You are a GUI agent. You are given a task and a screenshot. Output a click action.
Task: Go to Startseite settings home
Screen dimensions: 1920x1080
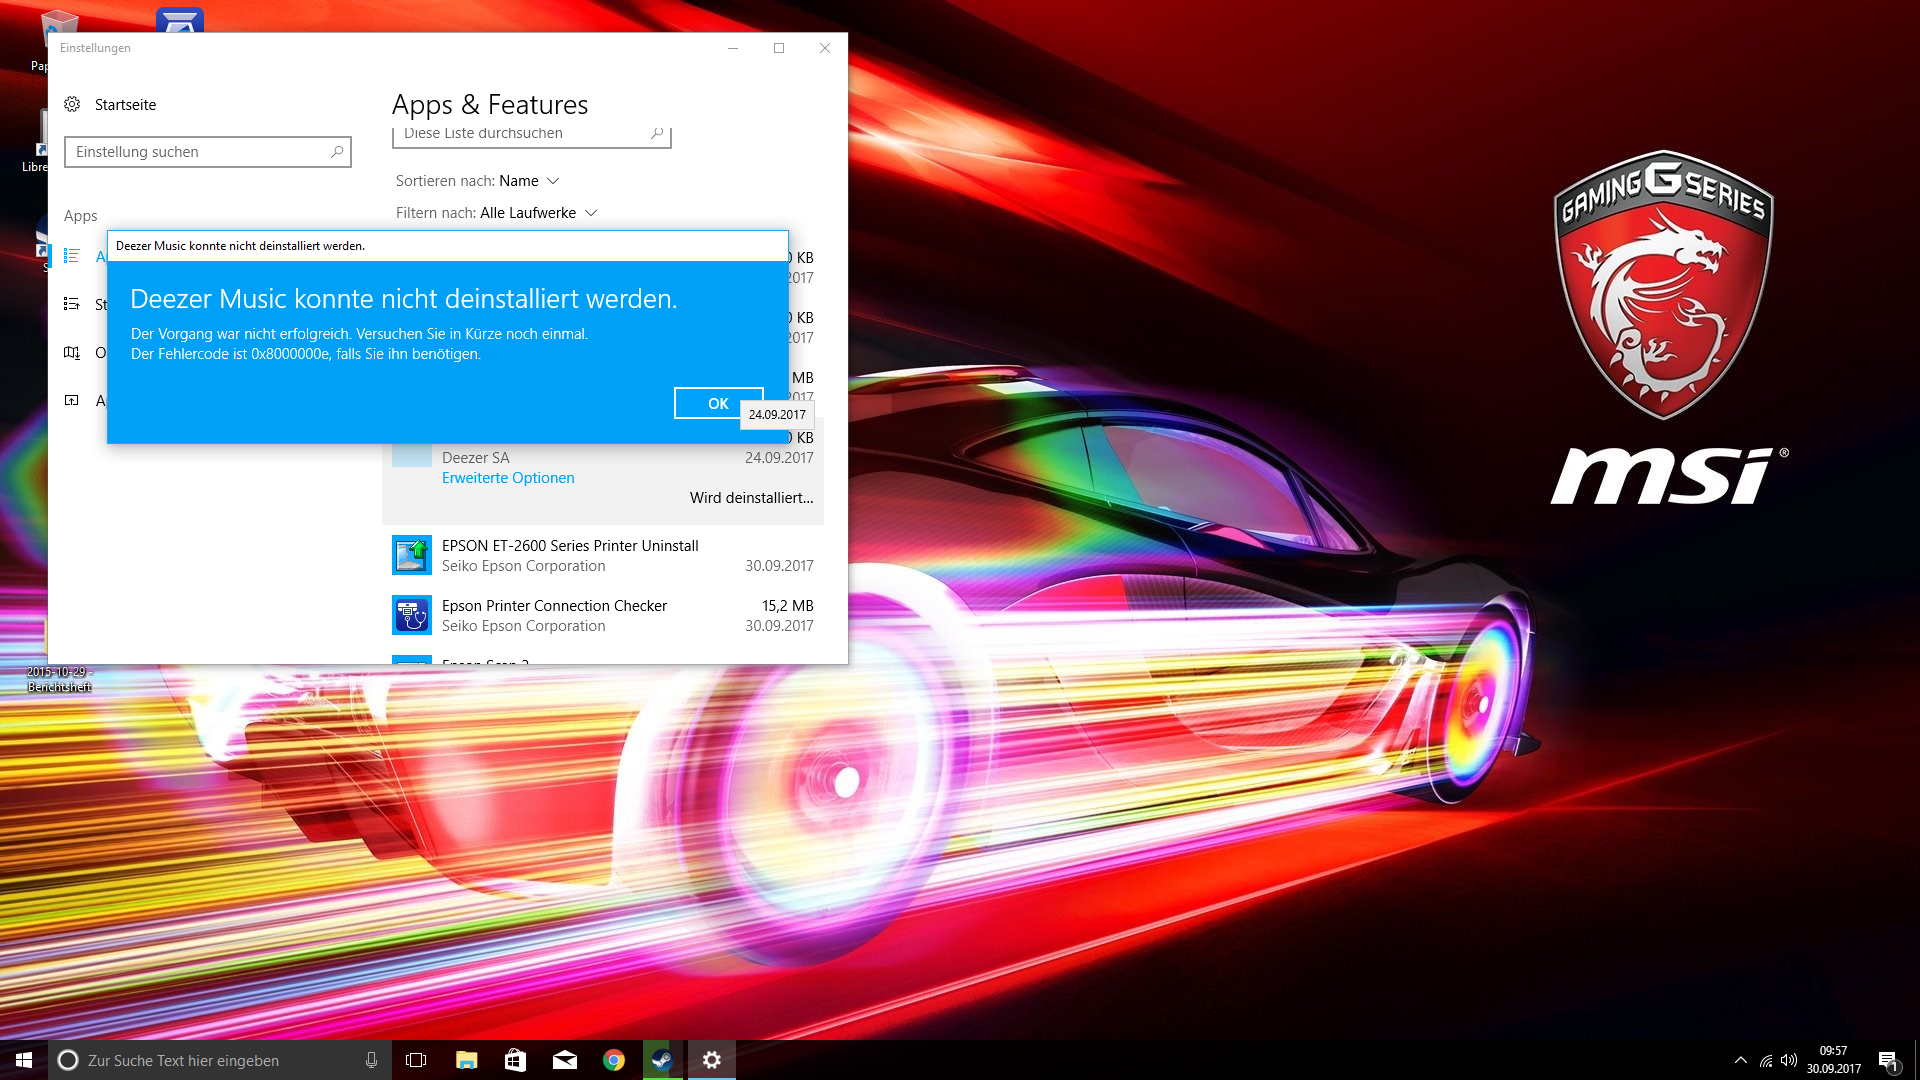125,105
